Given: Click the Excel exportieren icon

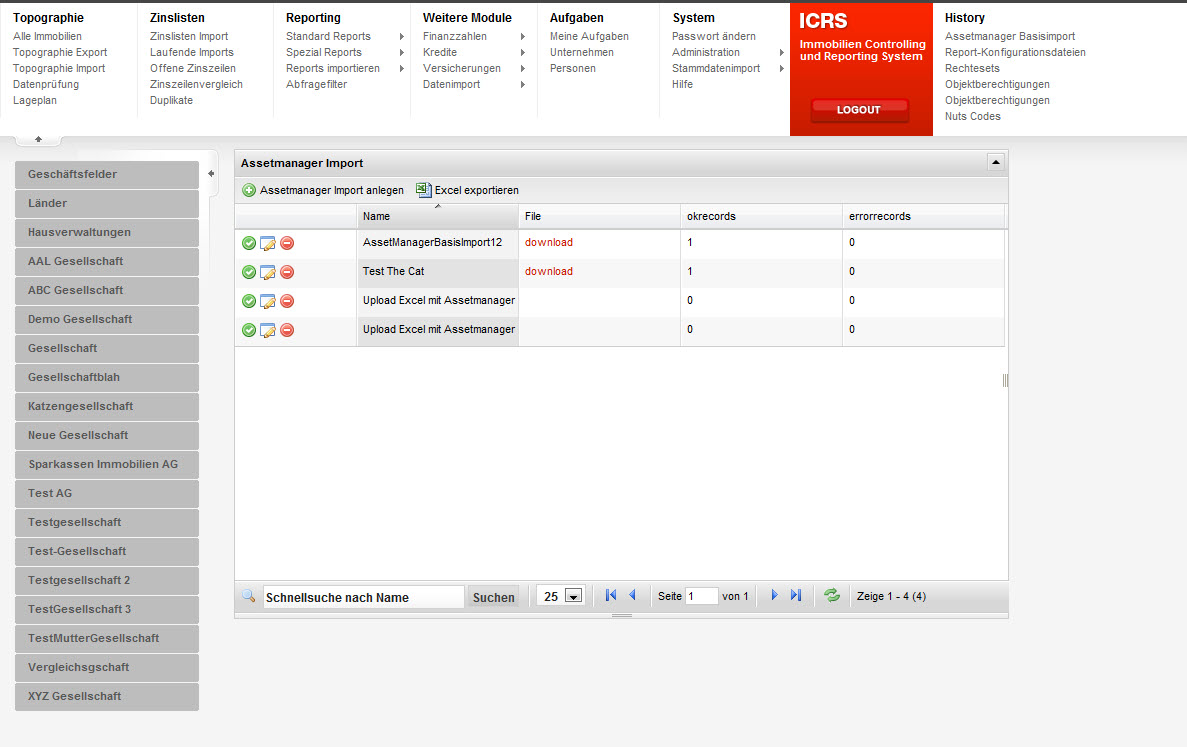Looking at the screenshot, I should pyautogui.click(x=424, y=190).
